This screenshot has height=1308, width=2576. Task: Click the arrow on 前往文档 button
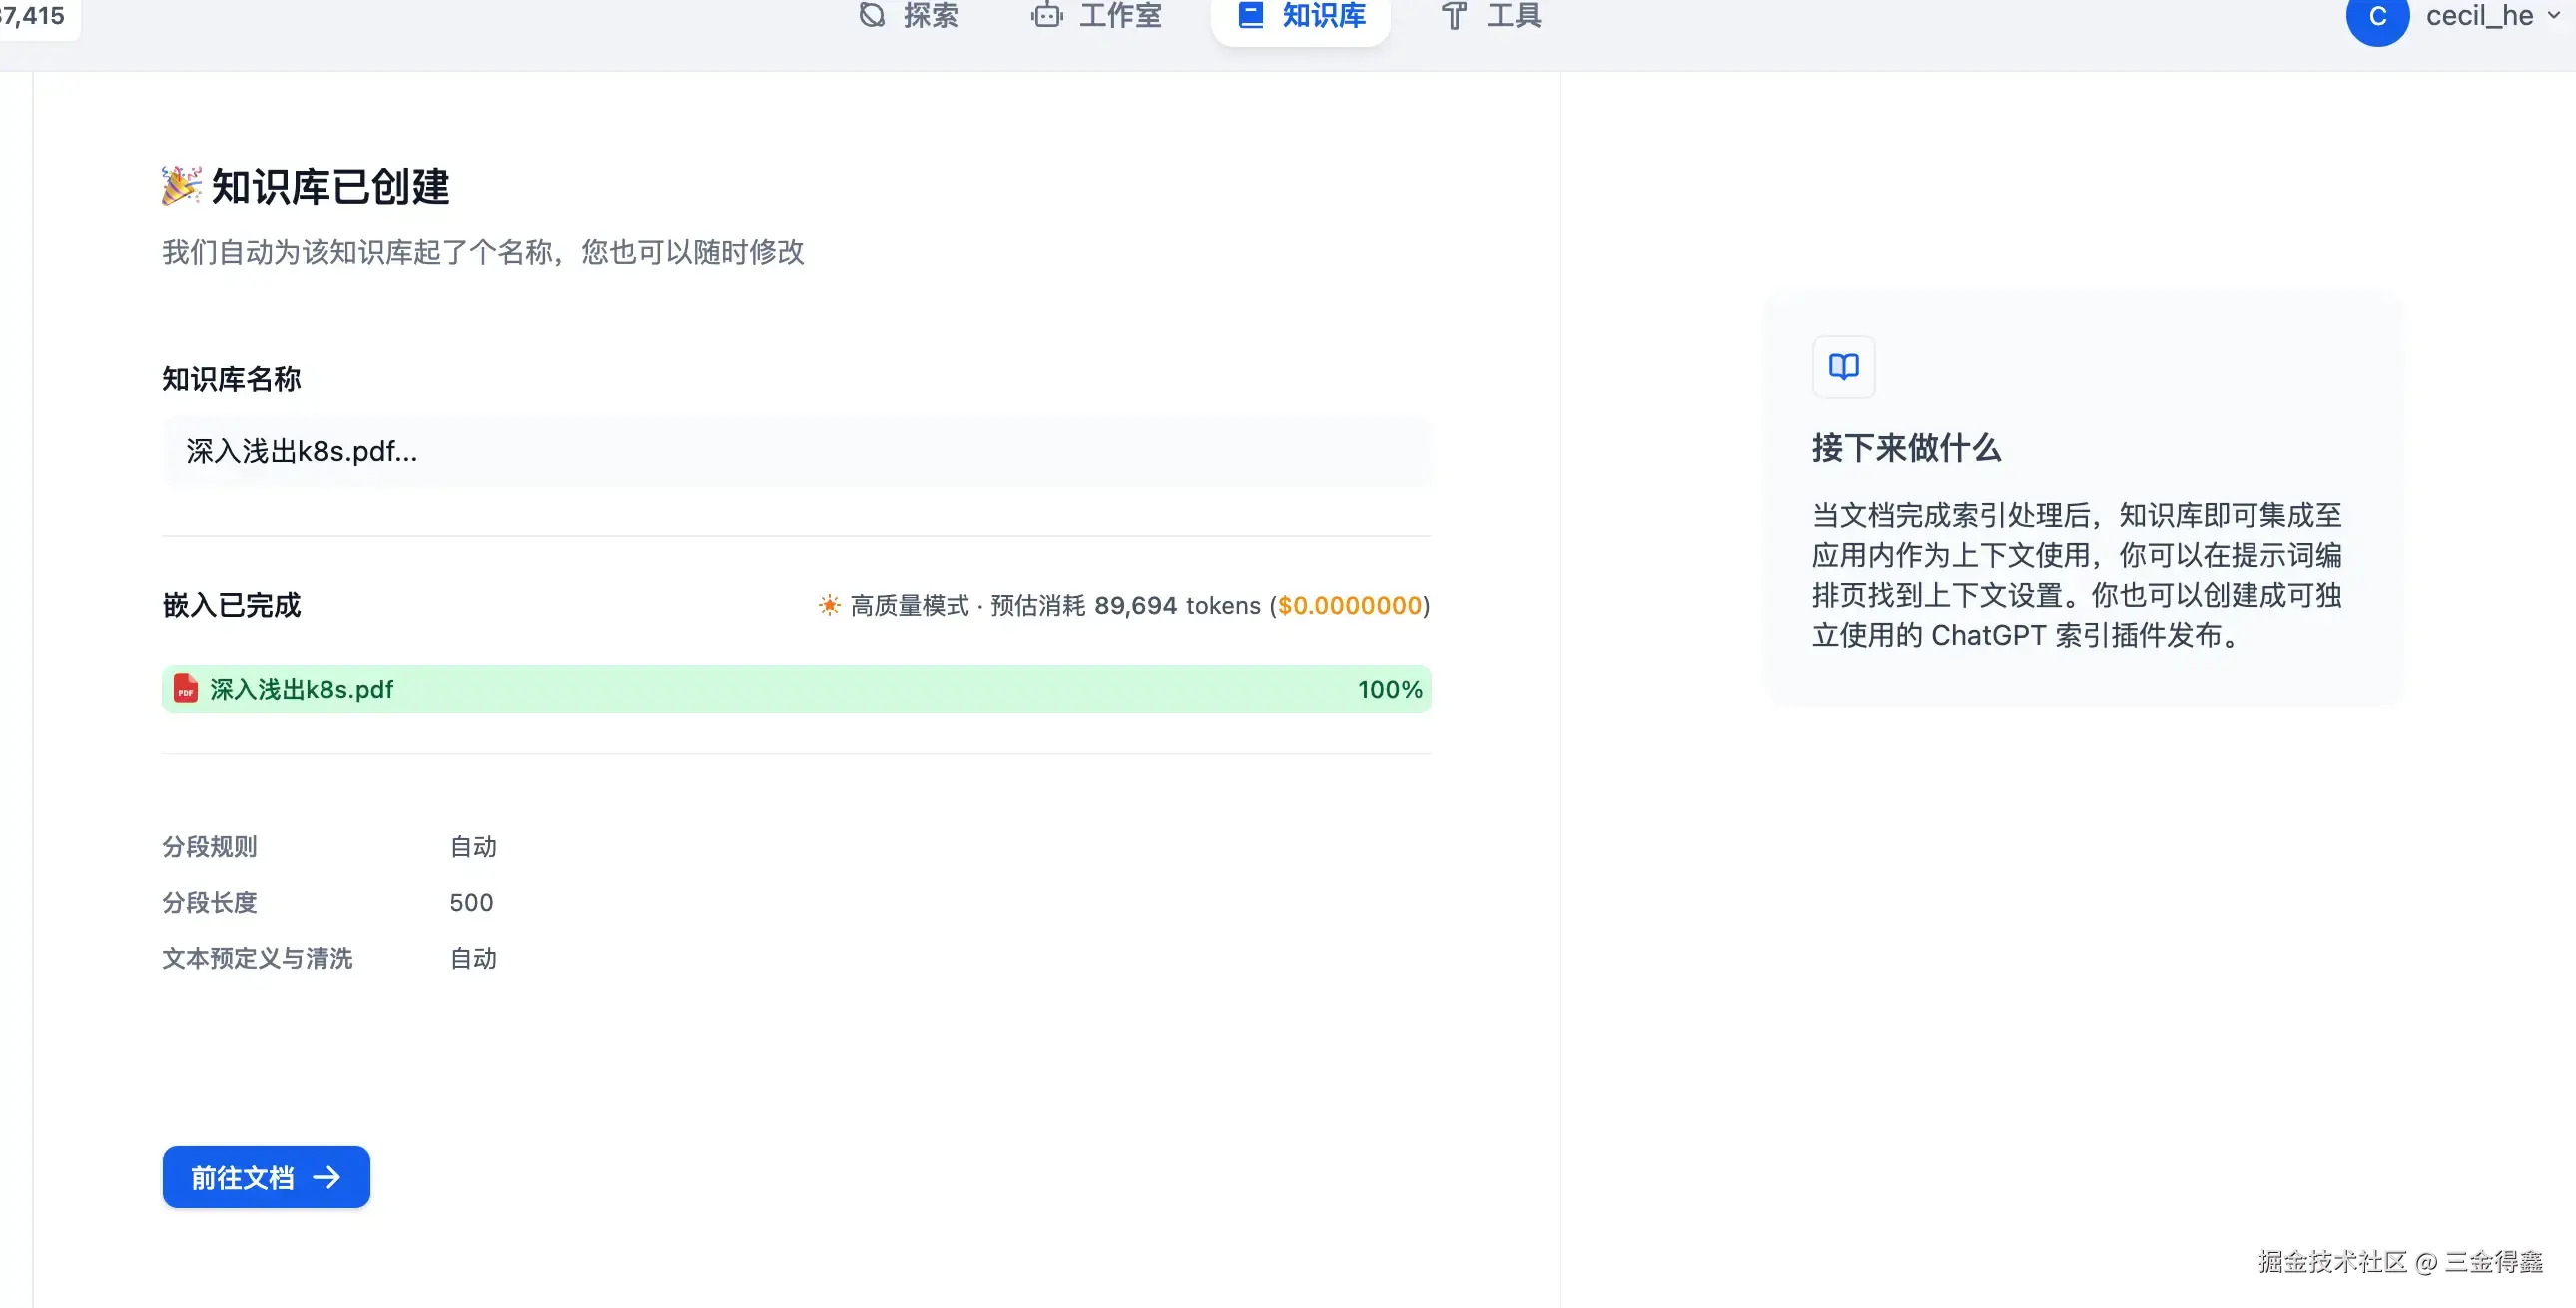click(327, 1178)
